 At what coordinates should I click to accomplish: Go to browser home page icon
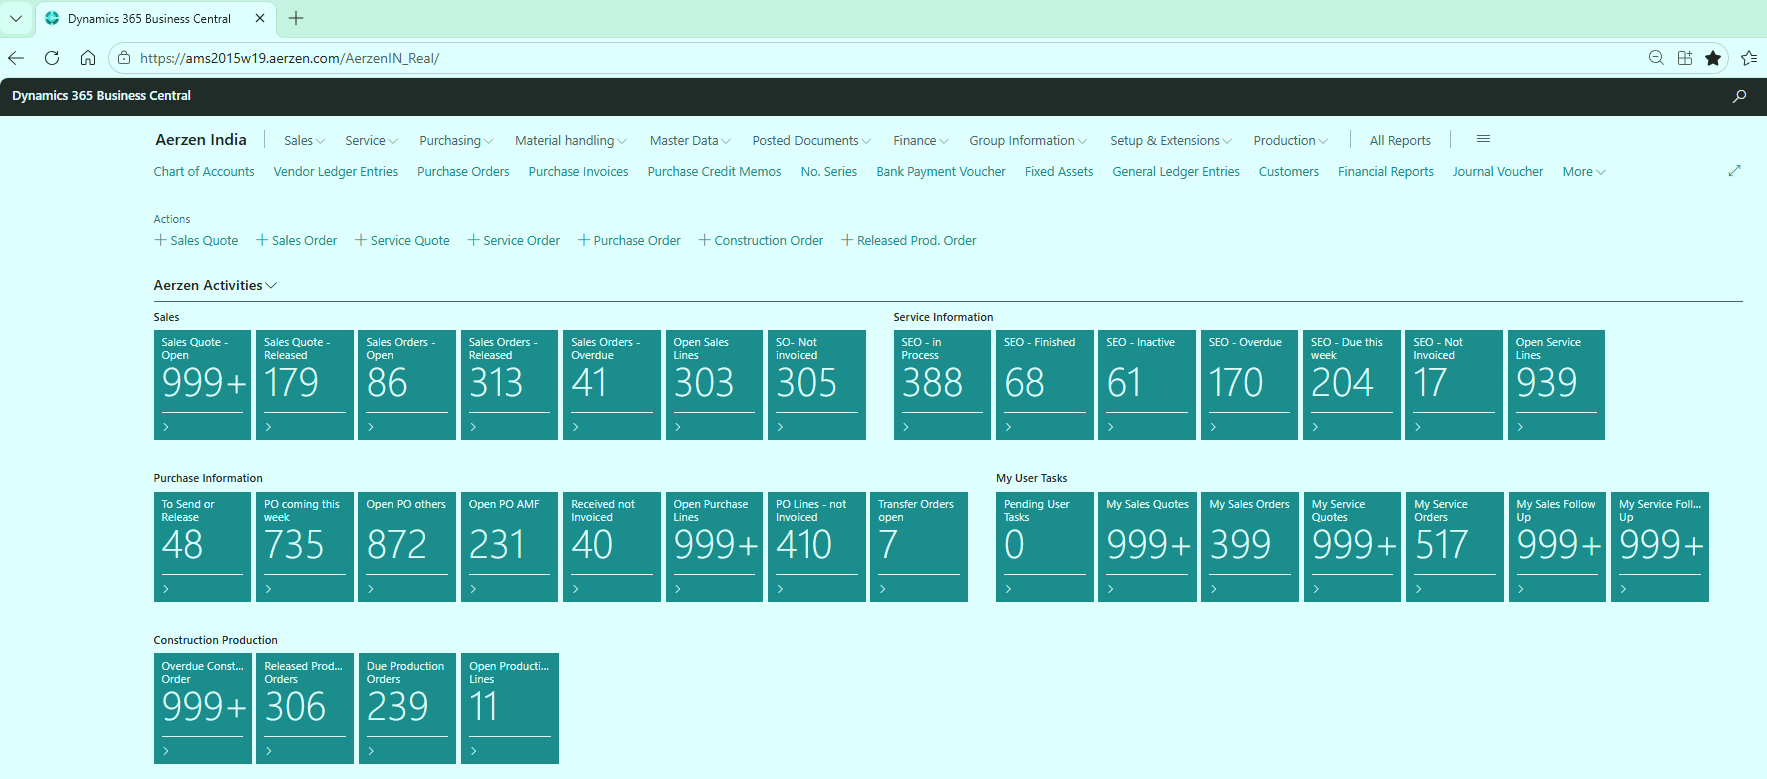[88, 58]
